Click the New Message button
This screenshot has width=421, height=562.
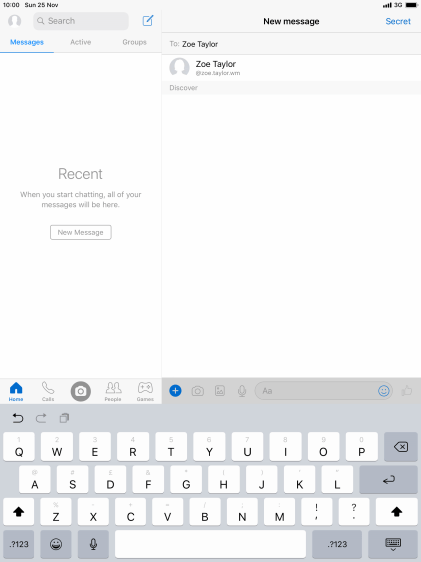81,232
